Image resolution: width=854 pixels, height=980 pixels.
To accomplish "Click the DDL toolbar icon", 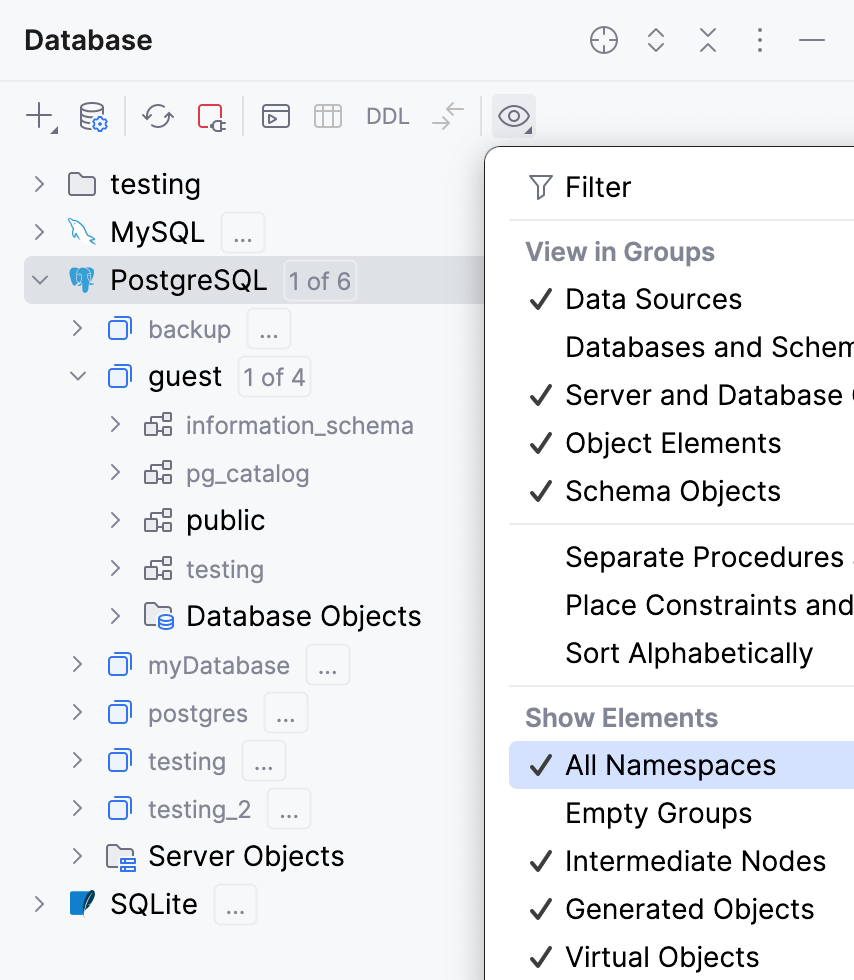I will [387, 116].
